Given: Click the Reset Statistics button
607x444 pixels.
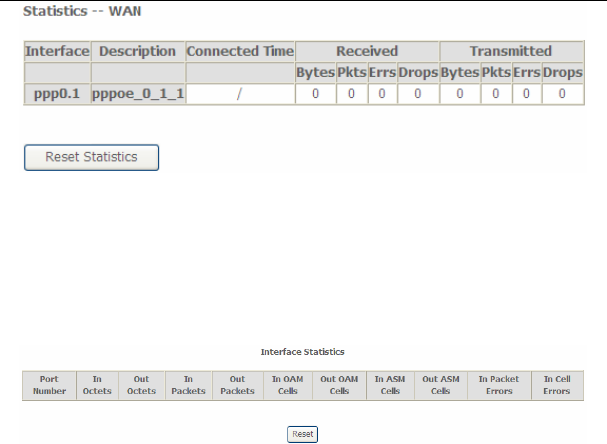Looking at the screenshot, I should click(x=91, y=157).
